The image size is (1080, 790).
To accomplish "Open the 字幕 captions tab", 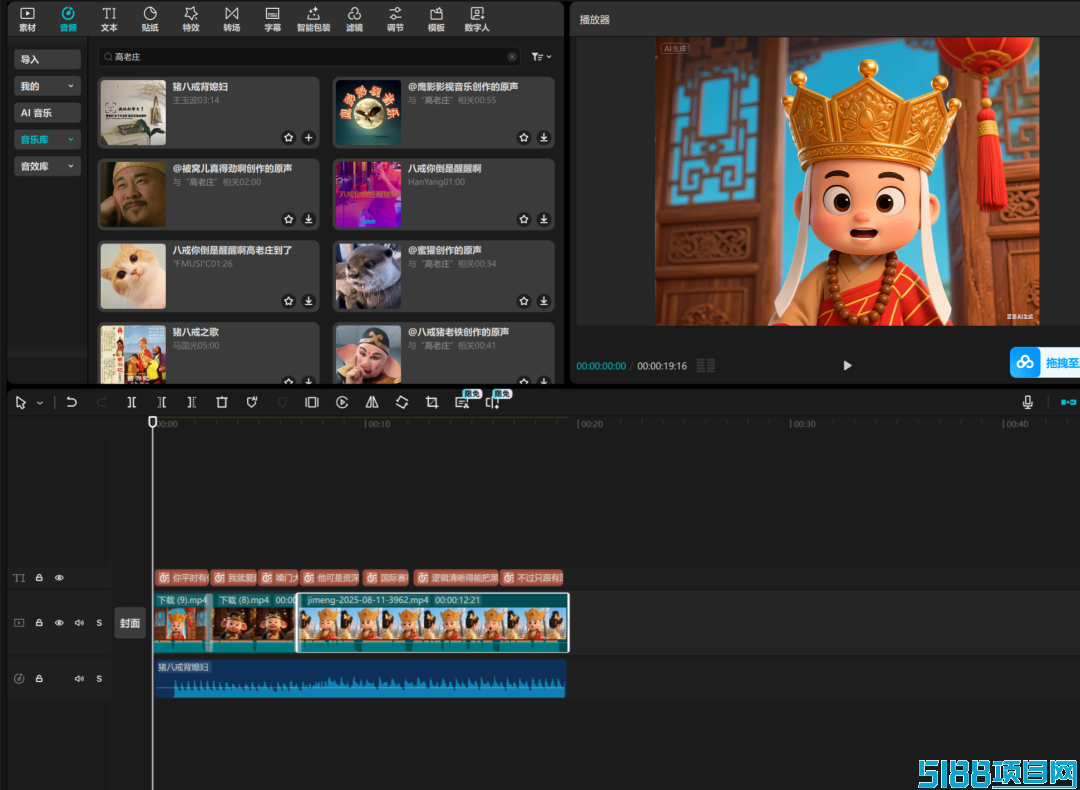I will (x=273, y=19).
